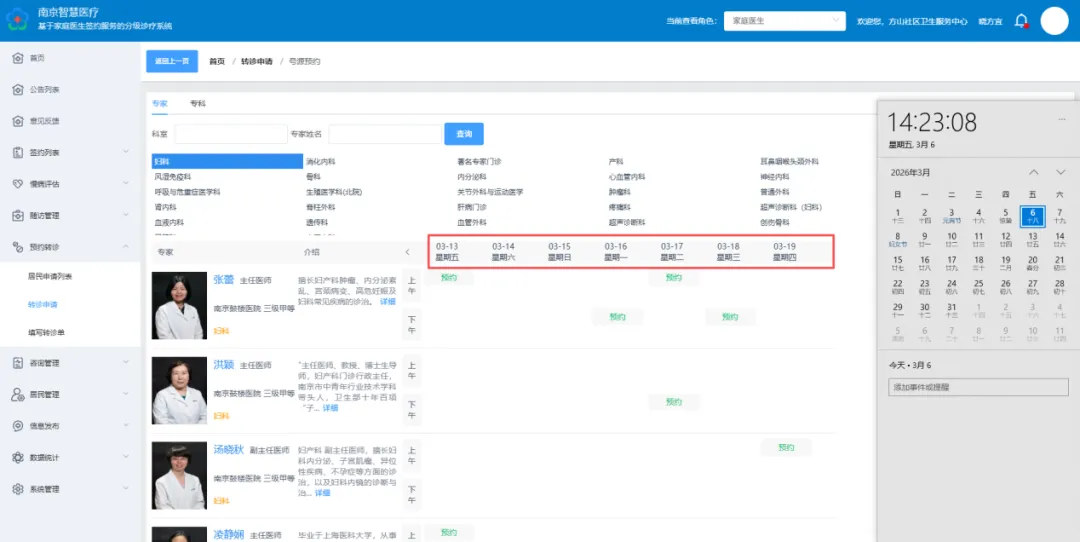The image size is (1080, 542).
Task: Click the 意见反馈 feedback icon in the sidebar
Action: point(19,121)
